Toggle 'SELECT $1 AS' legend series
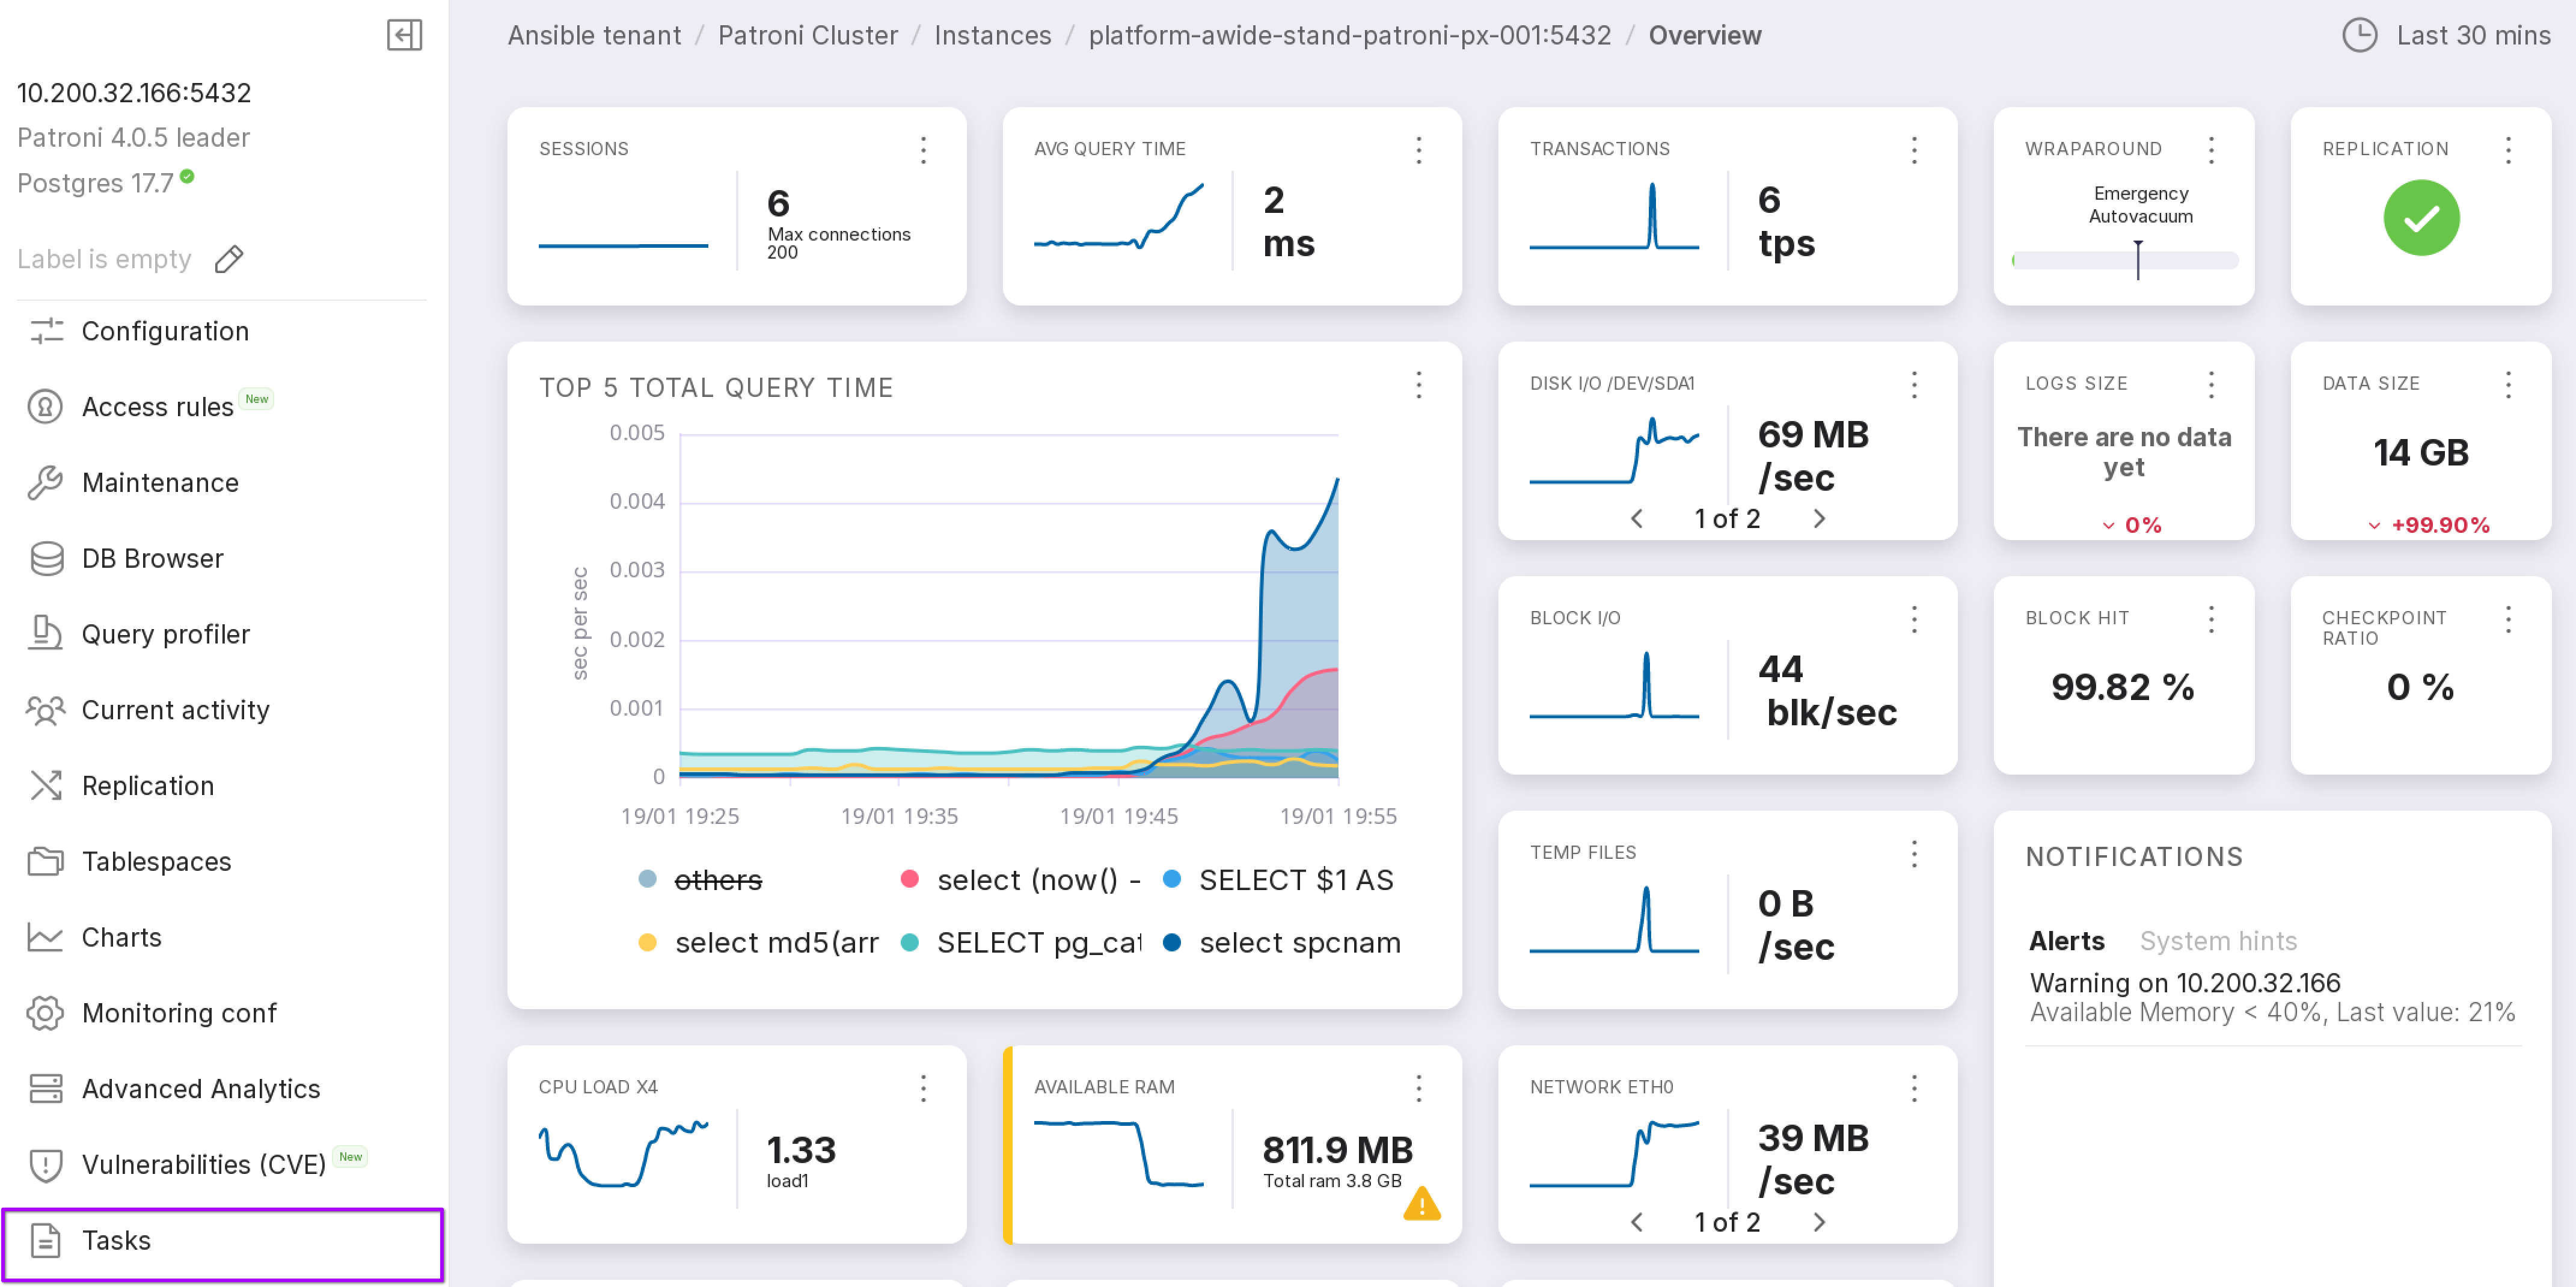The image size is (2576, 1287). coord(1295,880)
